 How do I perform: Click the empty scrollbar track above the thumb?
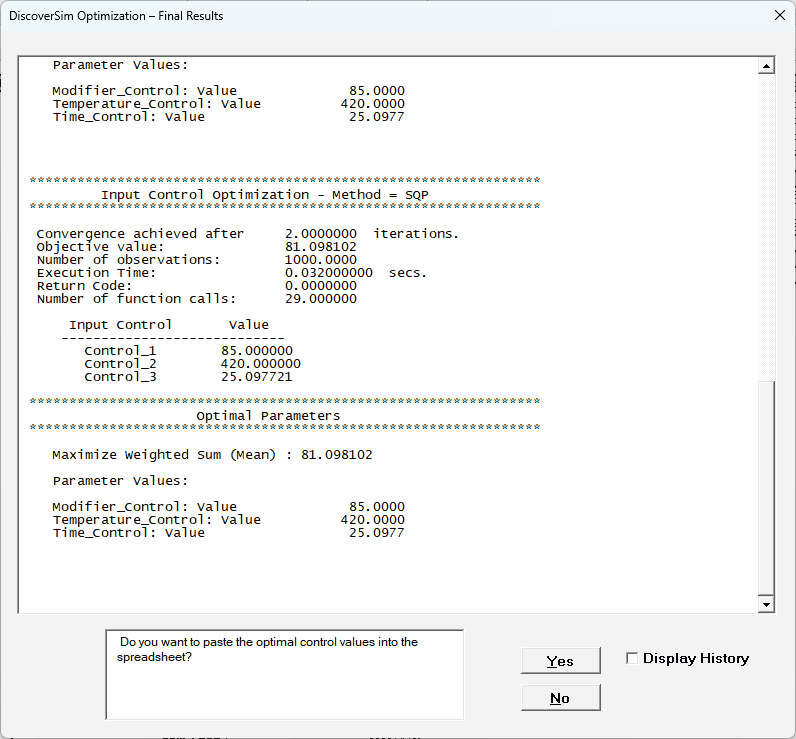(x=767, y=220)
